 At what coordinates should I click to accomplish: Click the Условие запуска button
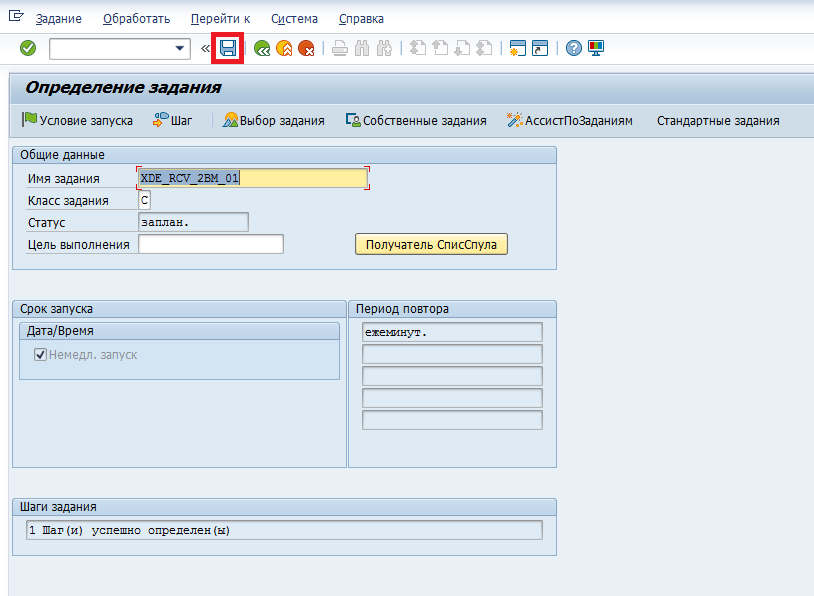(77, 120)
